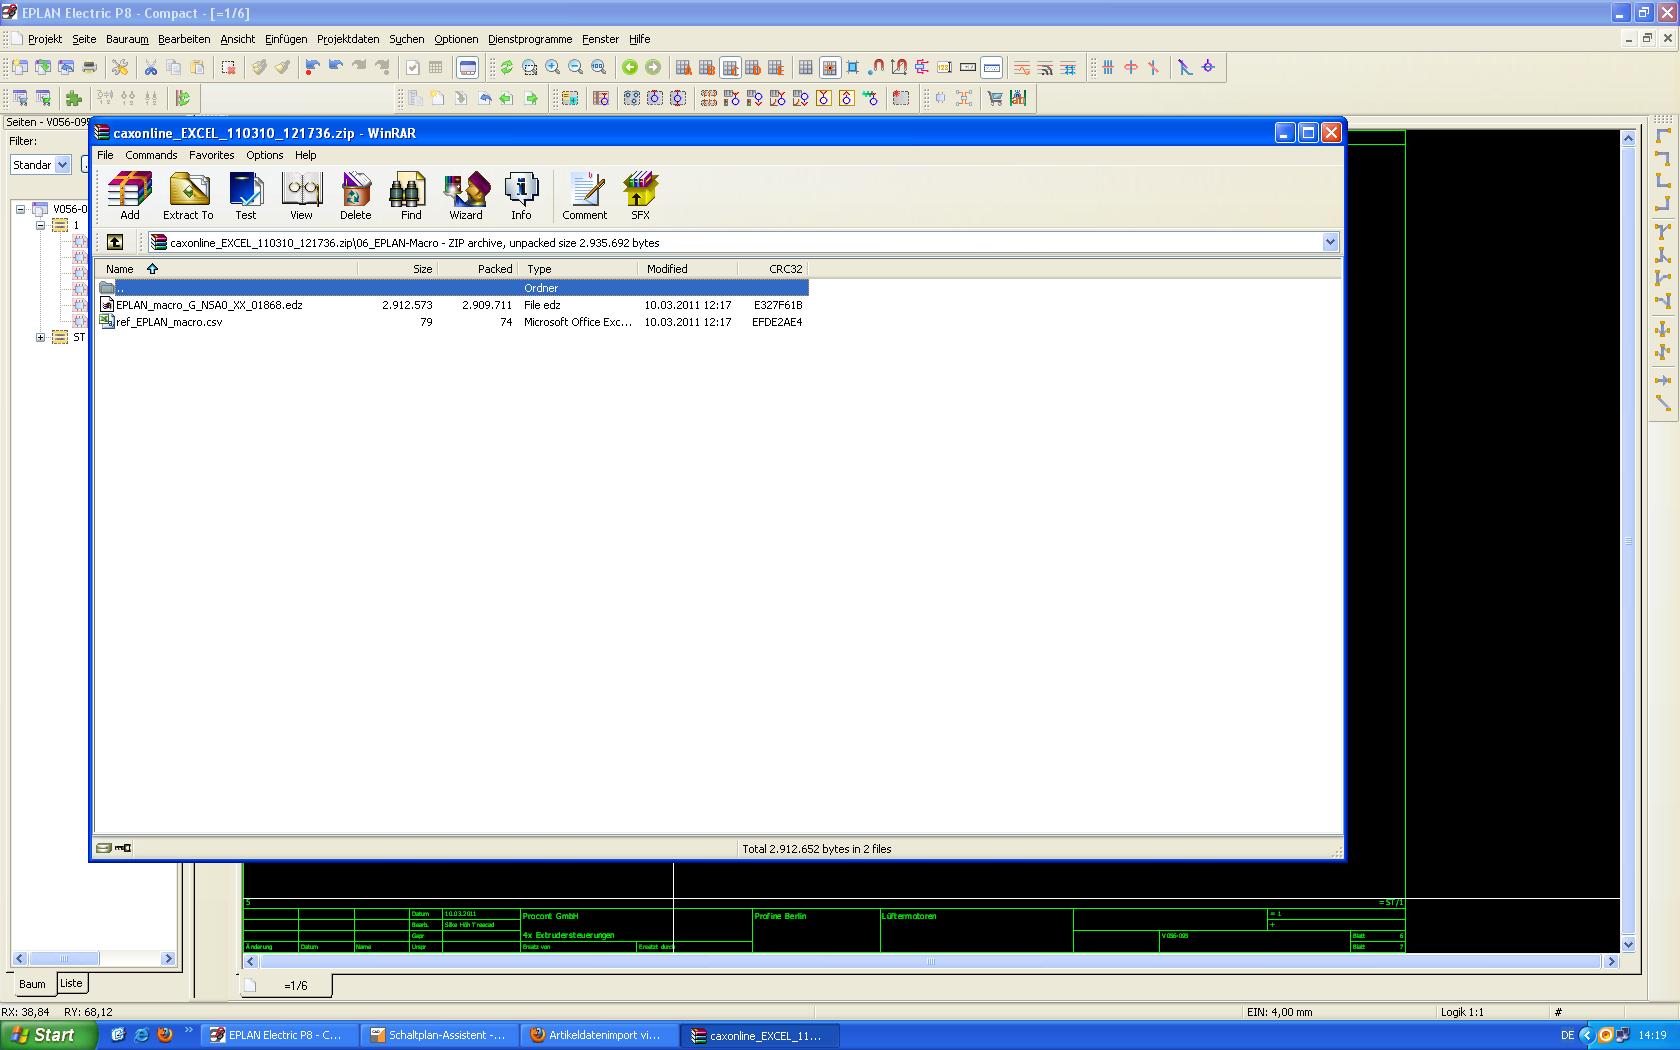1680x1050 pixels.
Task: Click the shopping cart icon in EPLAN toolbar
Action: 995,98
